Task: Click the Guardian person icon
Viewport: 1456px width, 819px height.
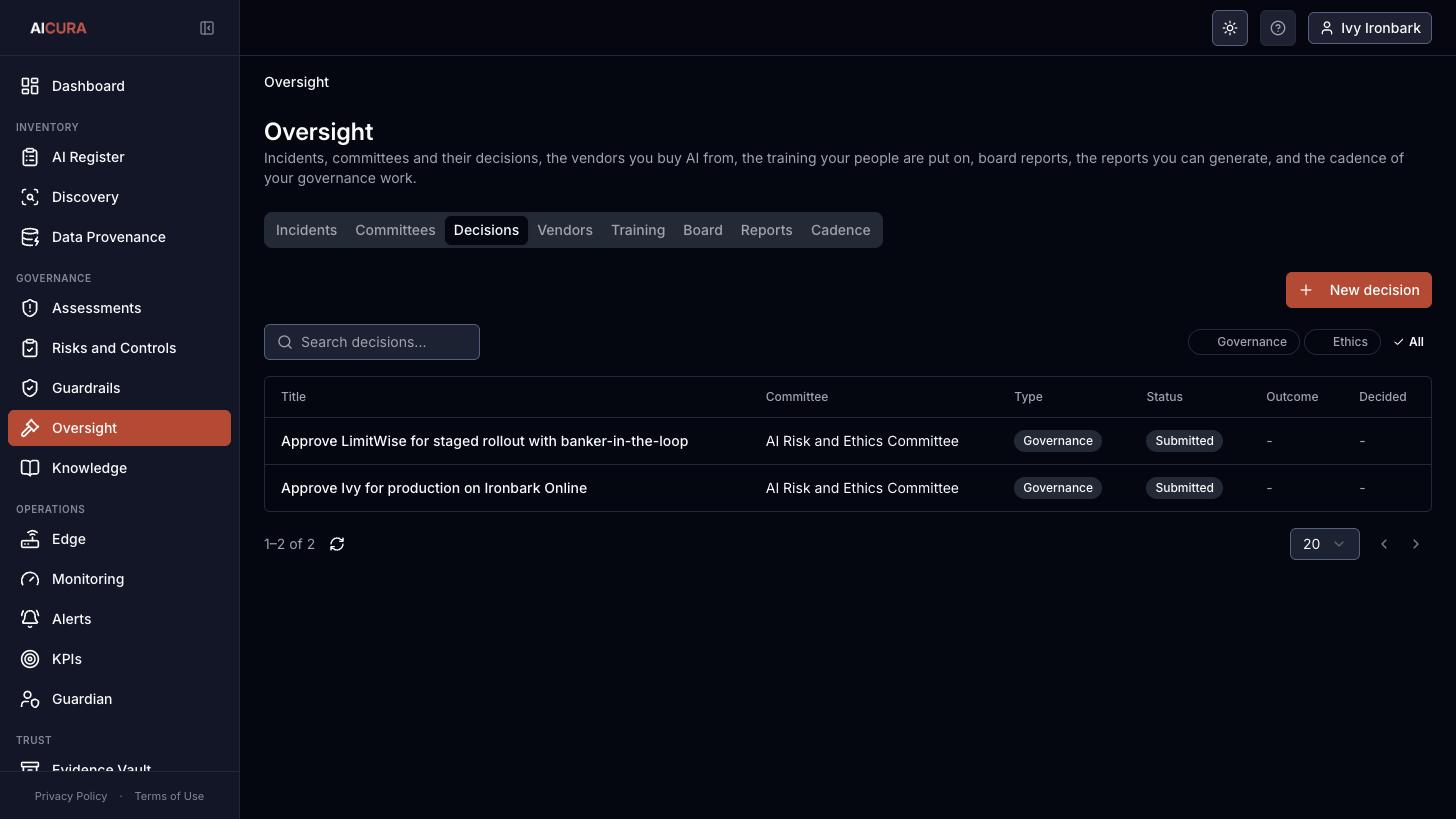Action: click(x=30, y=699)
